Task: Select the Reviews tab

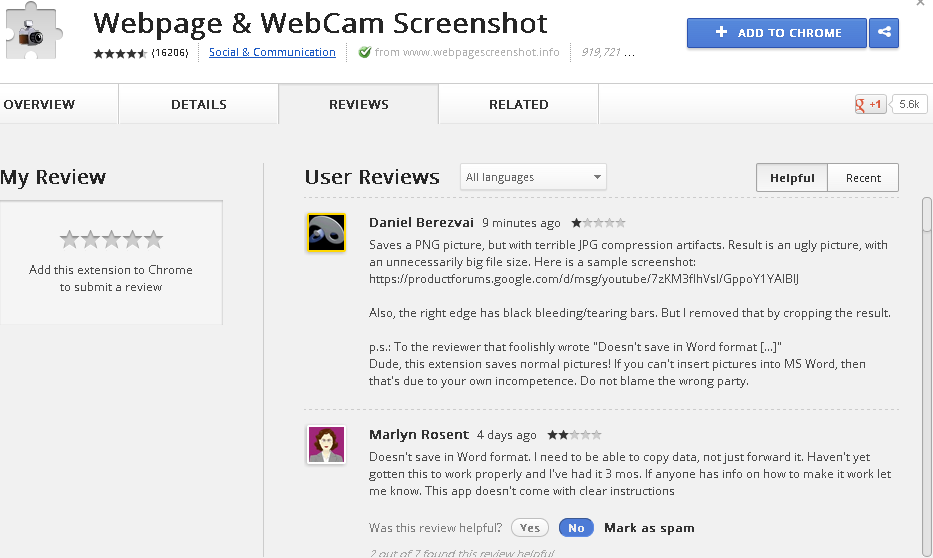Action: (359, 104)
